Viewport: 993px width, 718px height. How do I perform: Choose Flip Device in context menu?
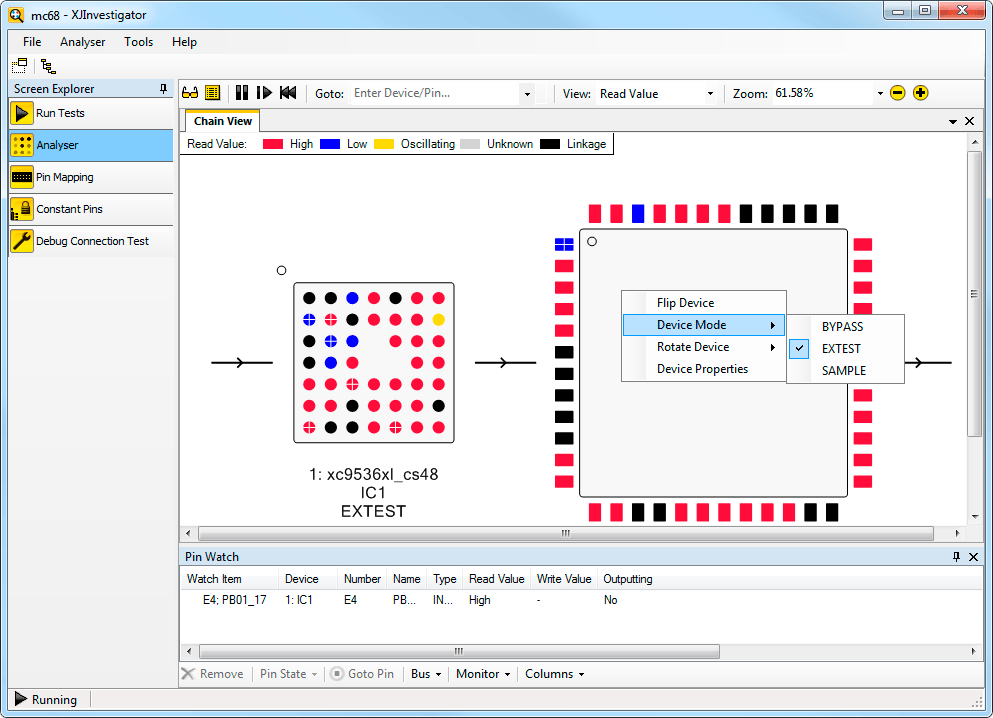pyautogui.click(x=704, y=303)
